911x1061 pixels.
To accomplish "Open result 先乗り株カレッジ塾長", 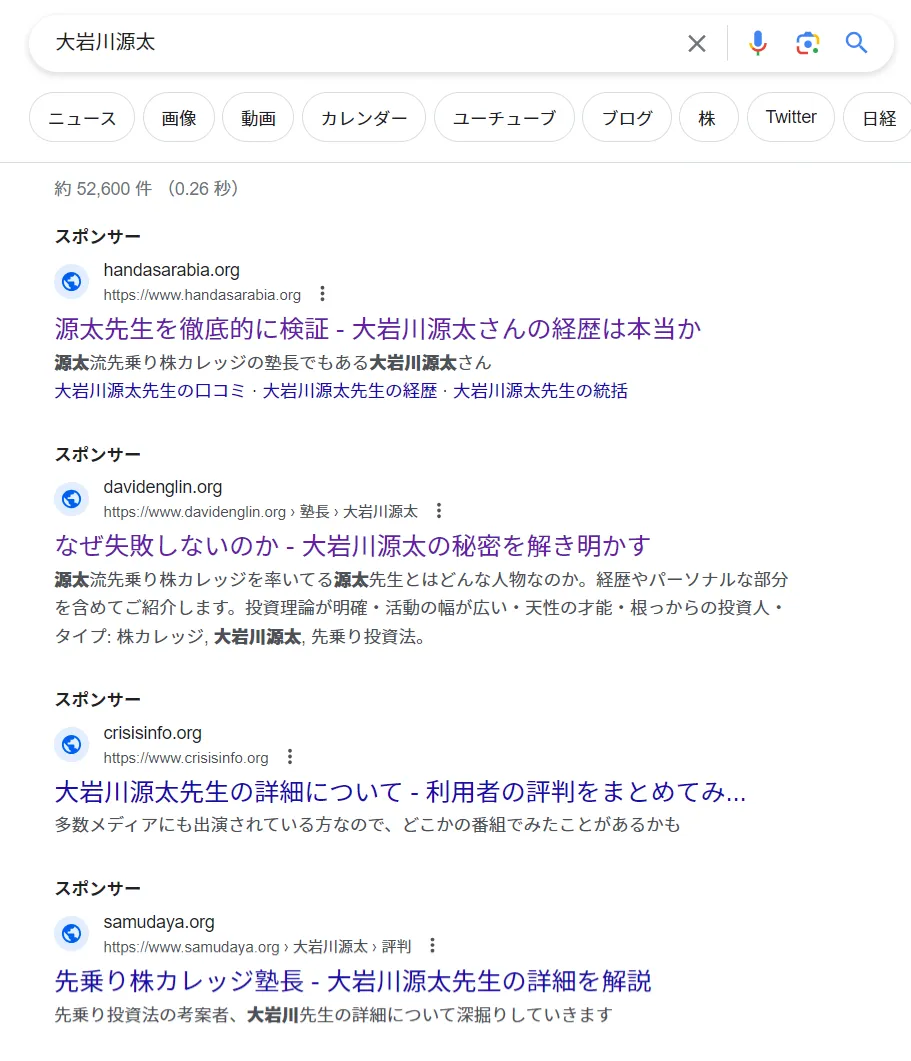I will 353,980.
